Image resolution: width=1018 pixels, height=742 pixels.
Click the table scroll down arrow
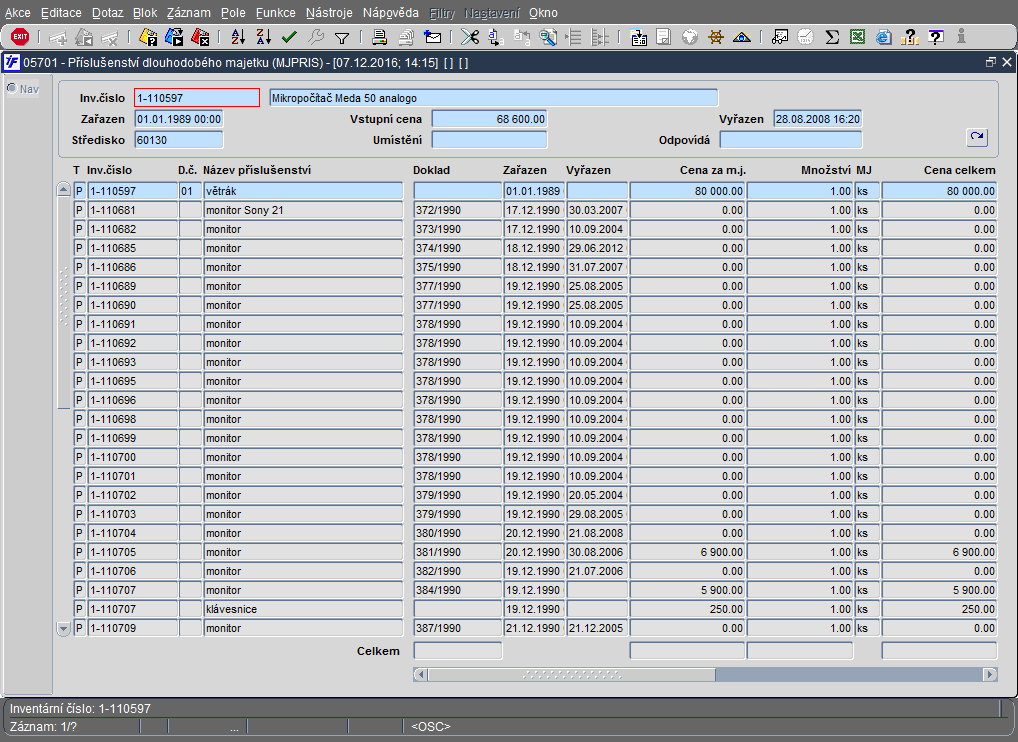(63, 628)
